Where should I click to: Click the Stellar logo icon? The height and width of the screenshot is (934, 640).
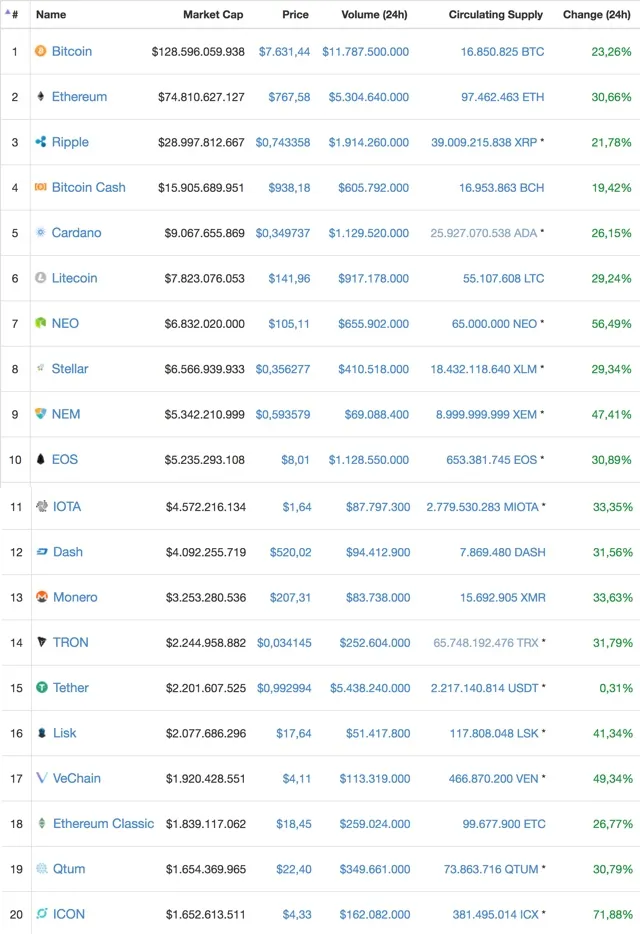41,368
